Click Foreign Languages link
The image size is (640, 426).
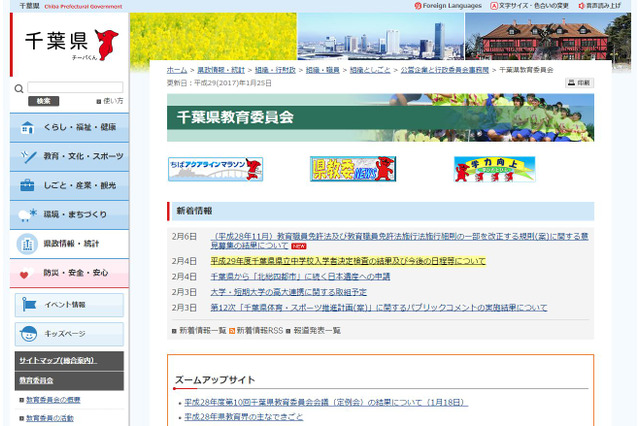point(452,6)
